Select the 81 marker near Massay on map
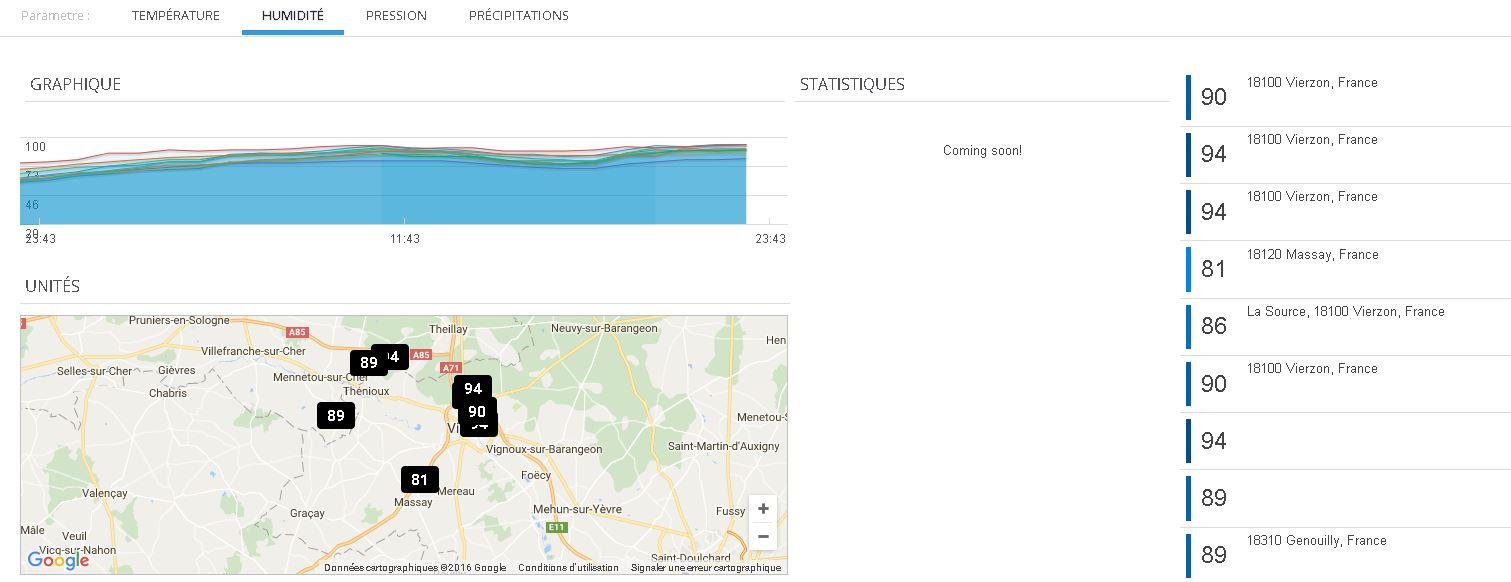The height and width of the screenshot is (582, 1511). point(420,480)
